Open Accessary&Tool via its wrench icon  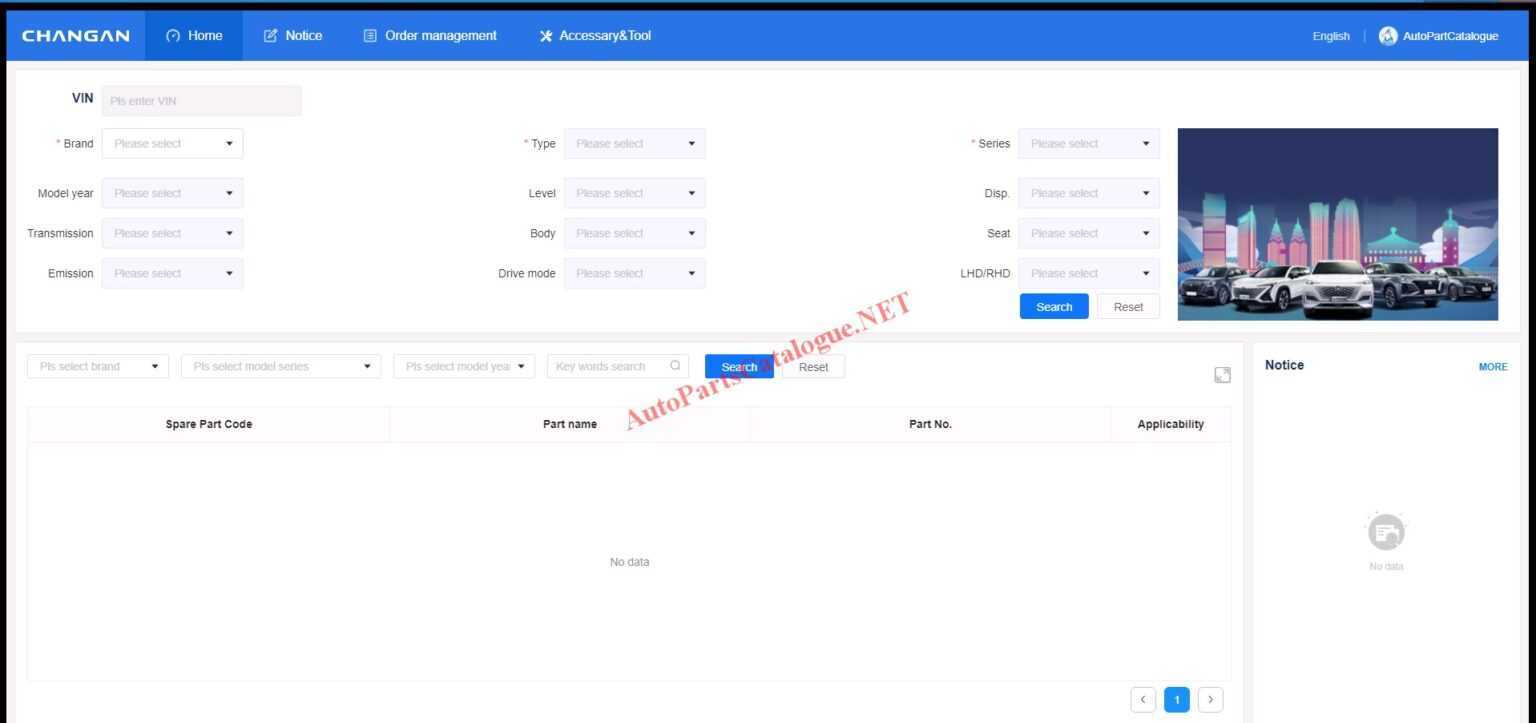click(546, 35)
